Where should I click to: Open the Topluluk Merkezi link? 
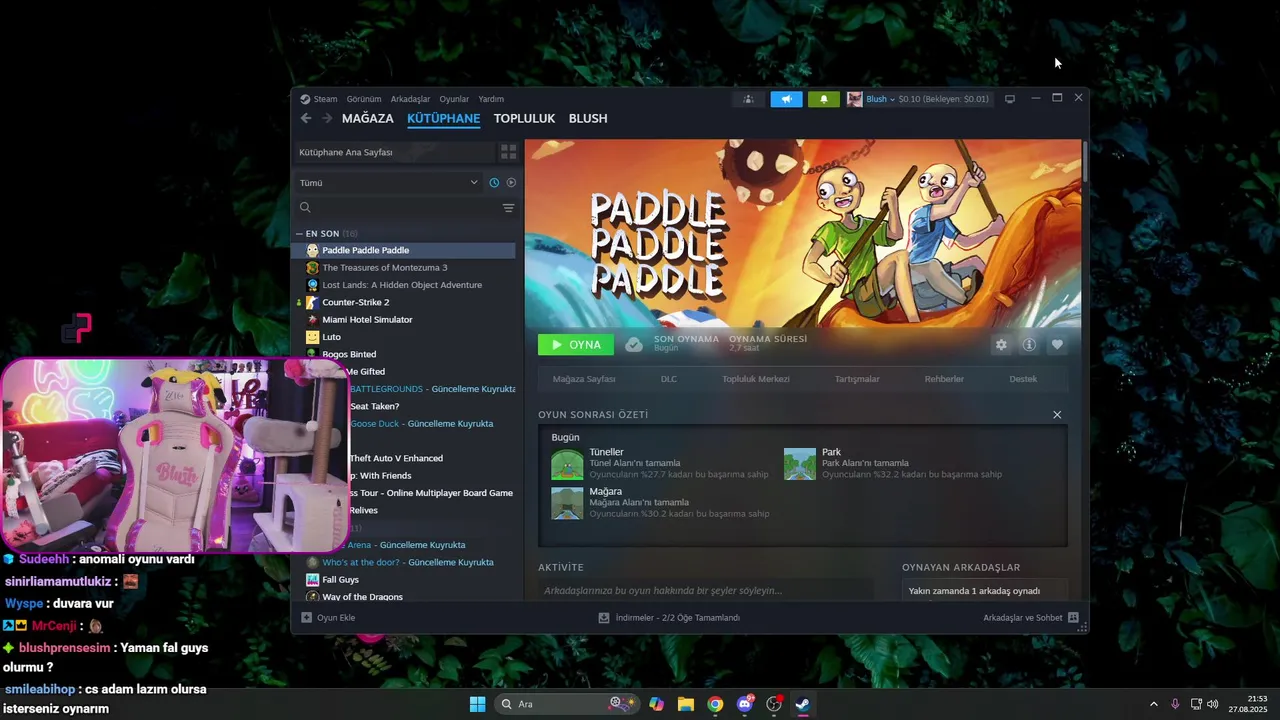pos(756,379)
